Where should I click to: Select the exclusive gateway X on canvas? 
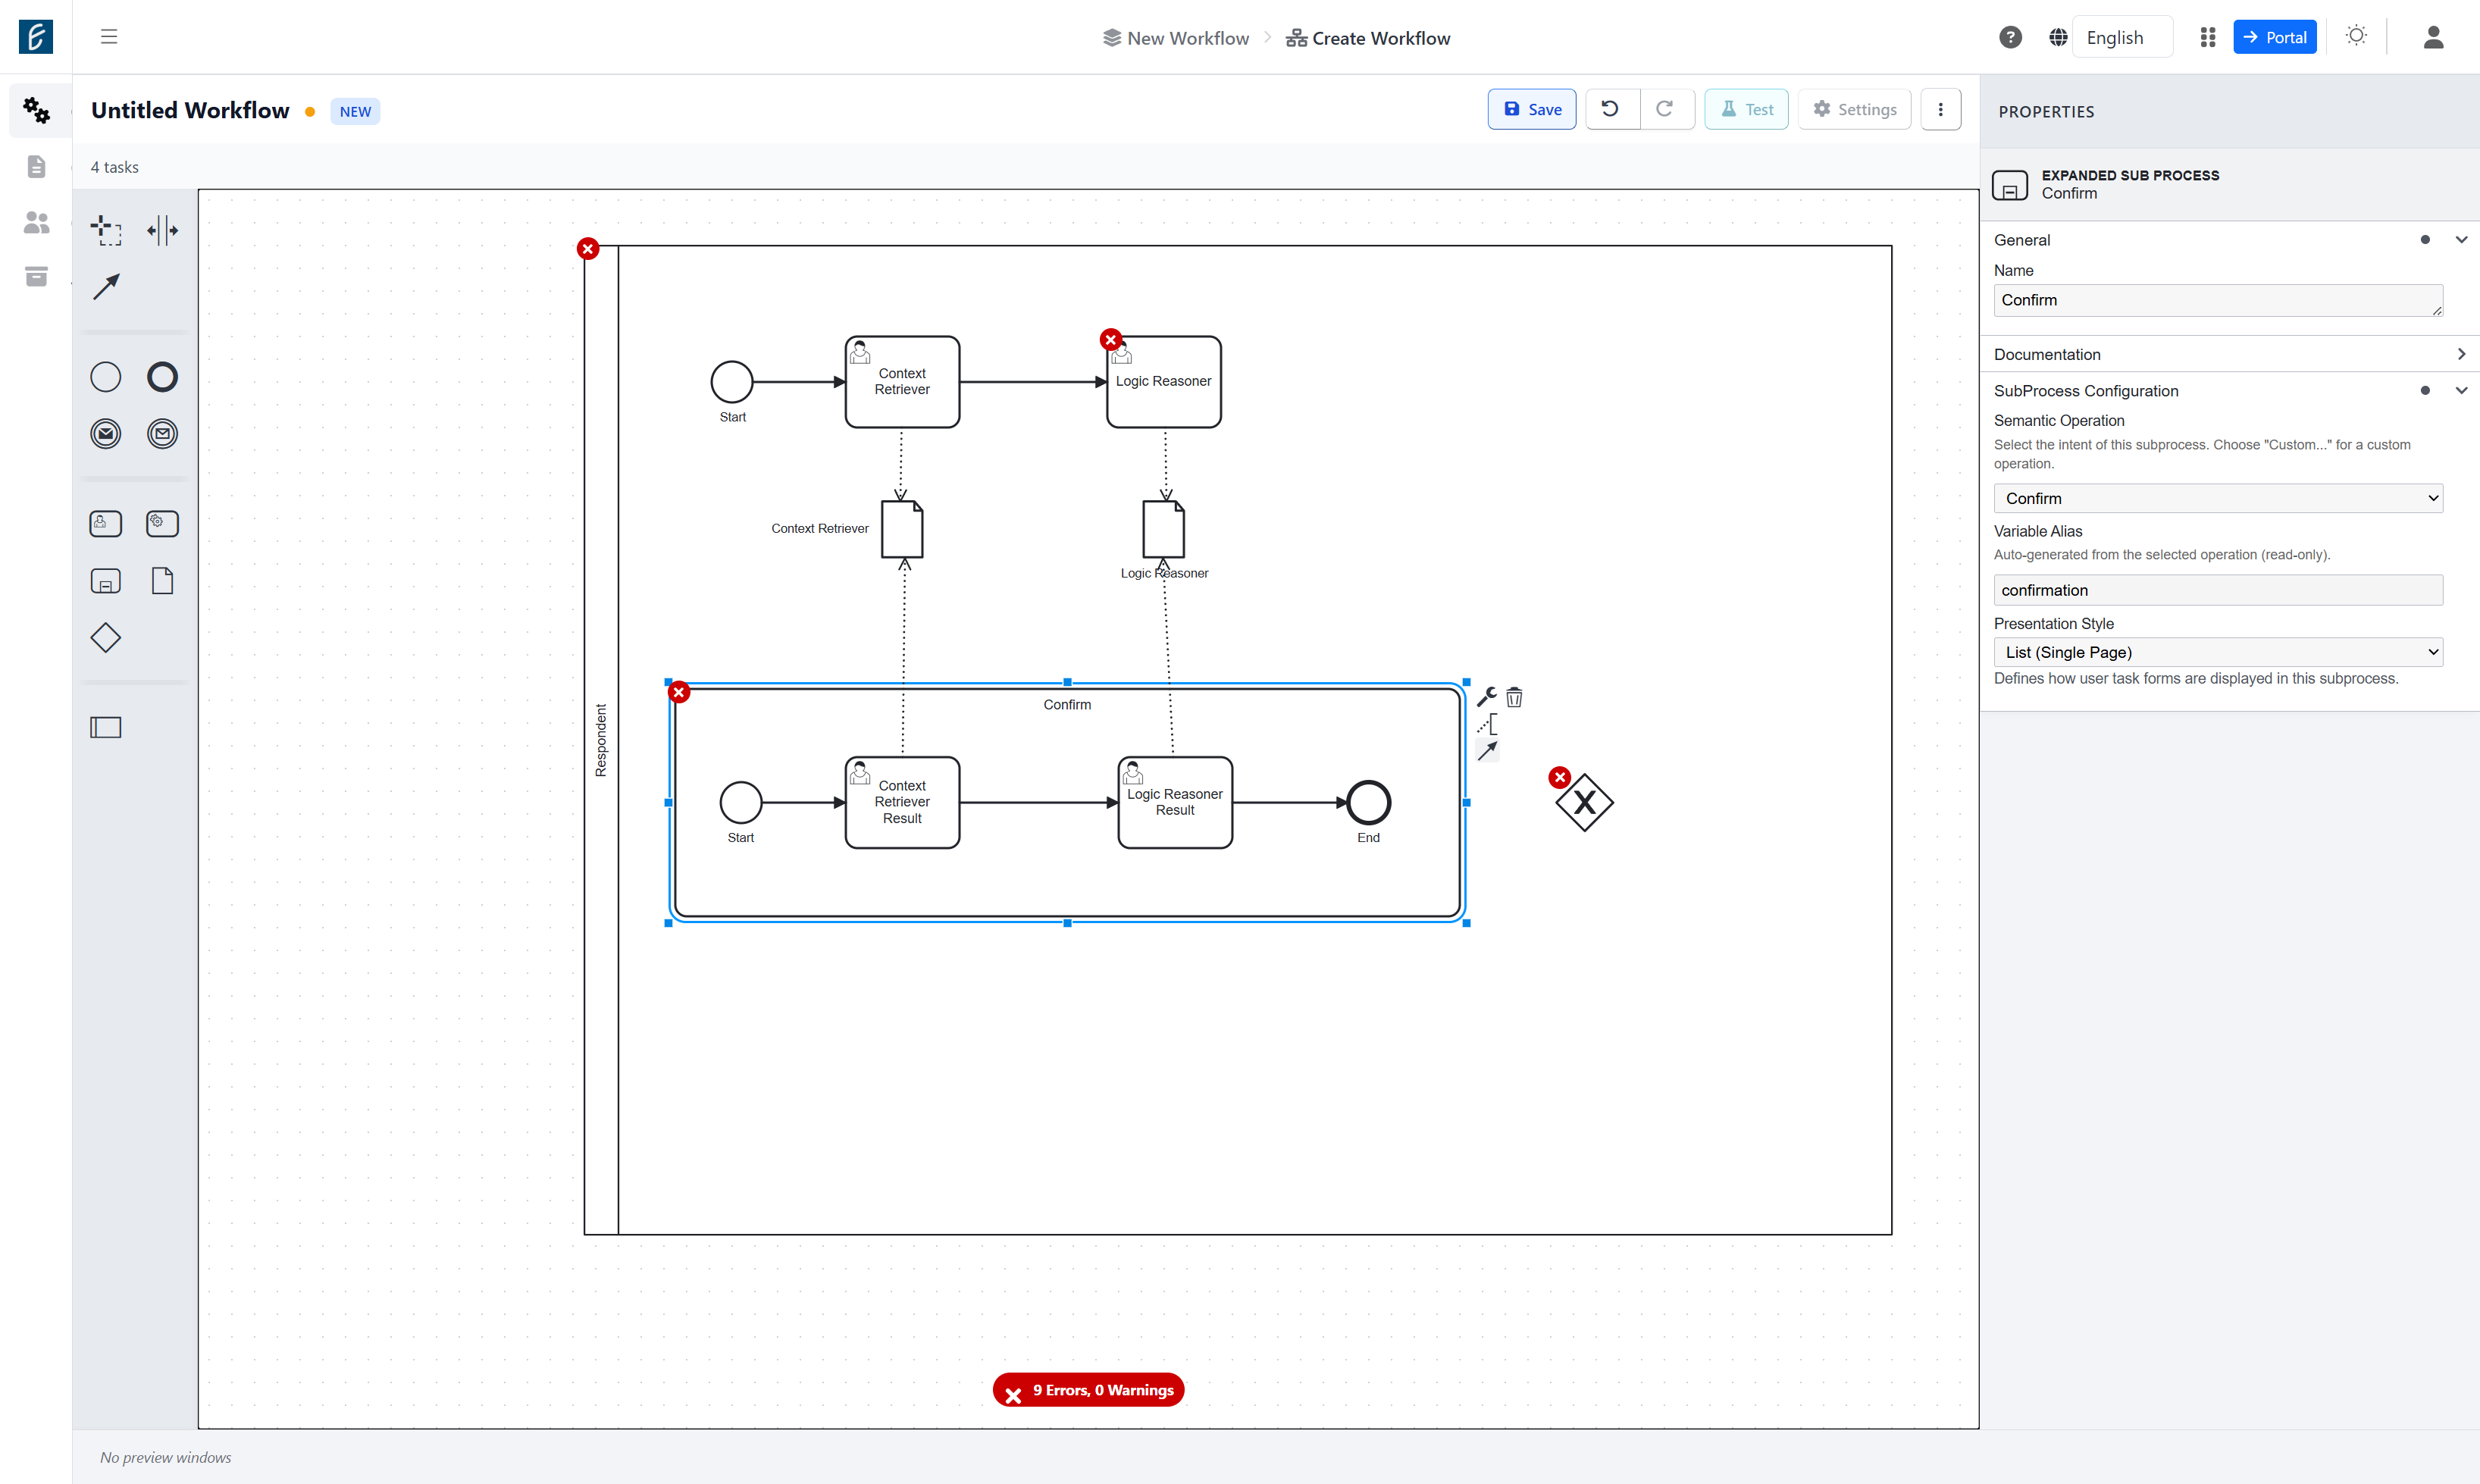point(1584,802)
